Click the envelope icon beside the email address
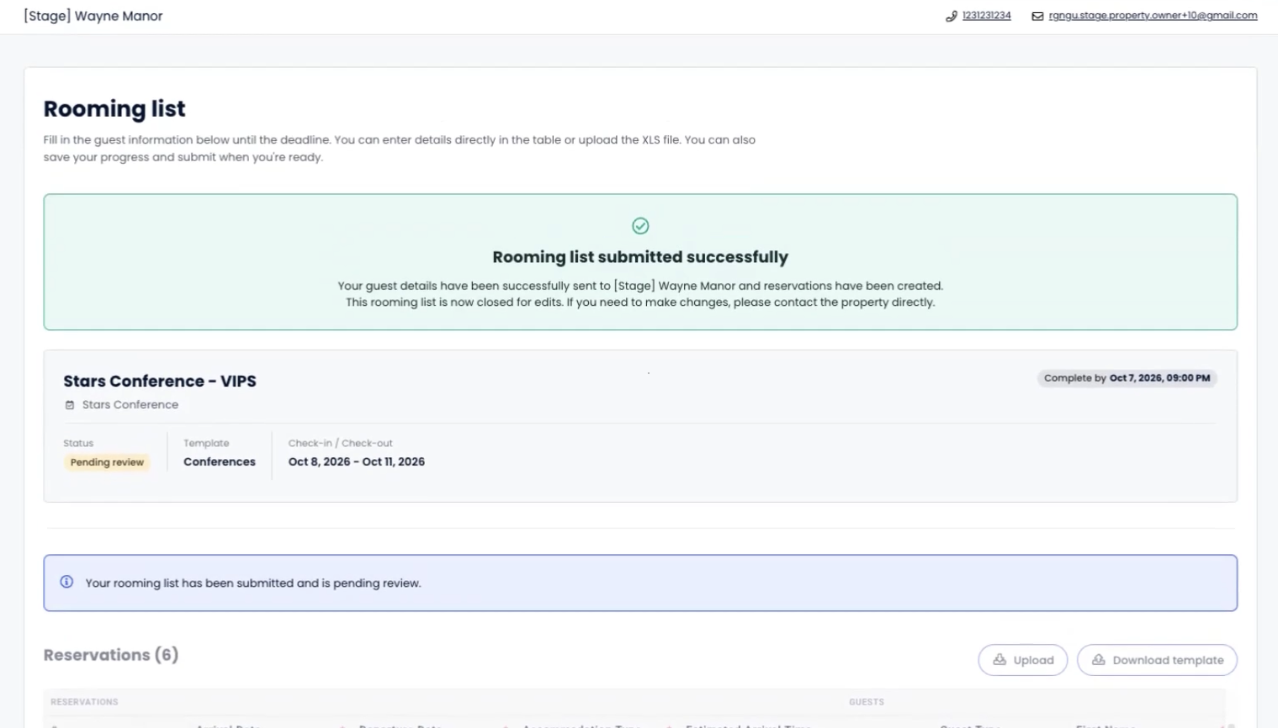1278x728 pixels. 1037,16
